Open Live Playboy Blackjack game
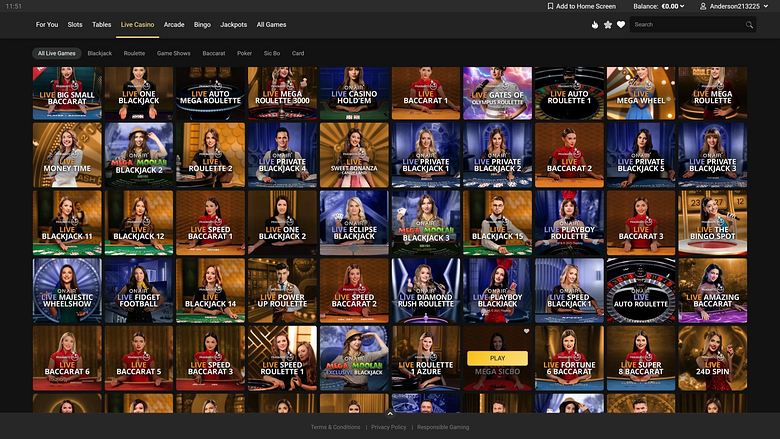The image size is (780, 439). (497, 290)
